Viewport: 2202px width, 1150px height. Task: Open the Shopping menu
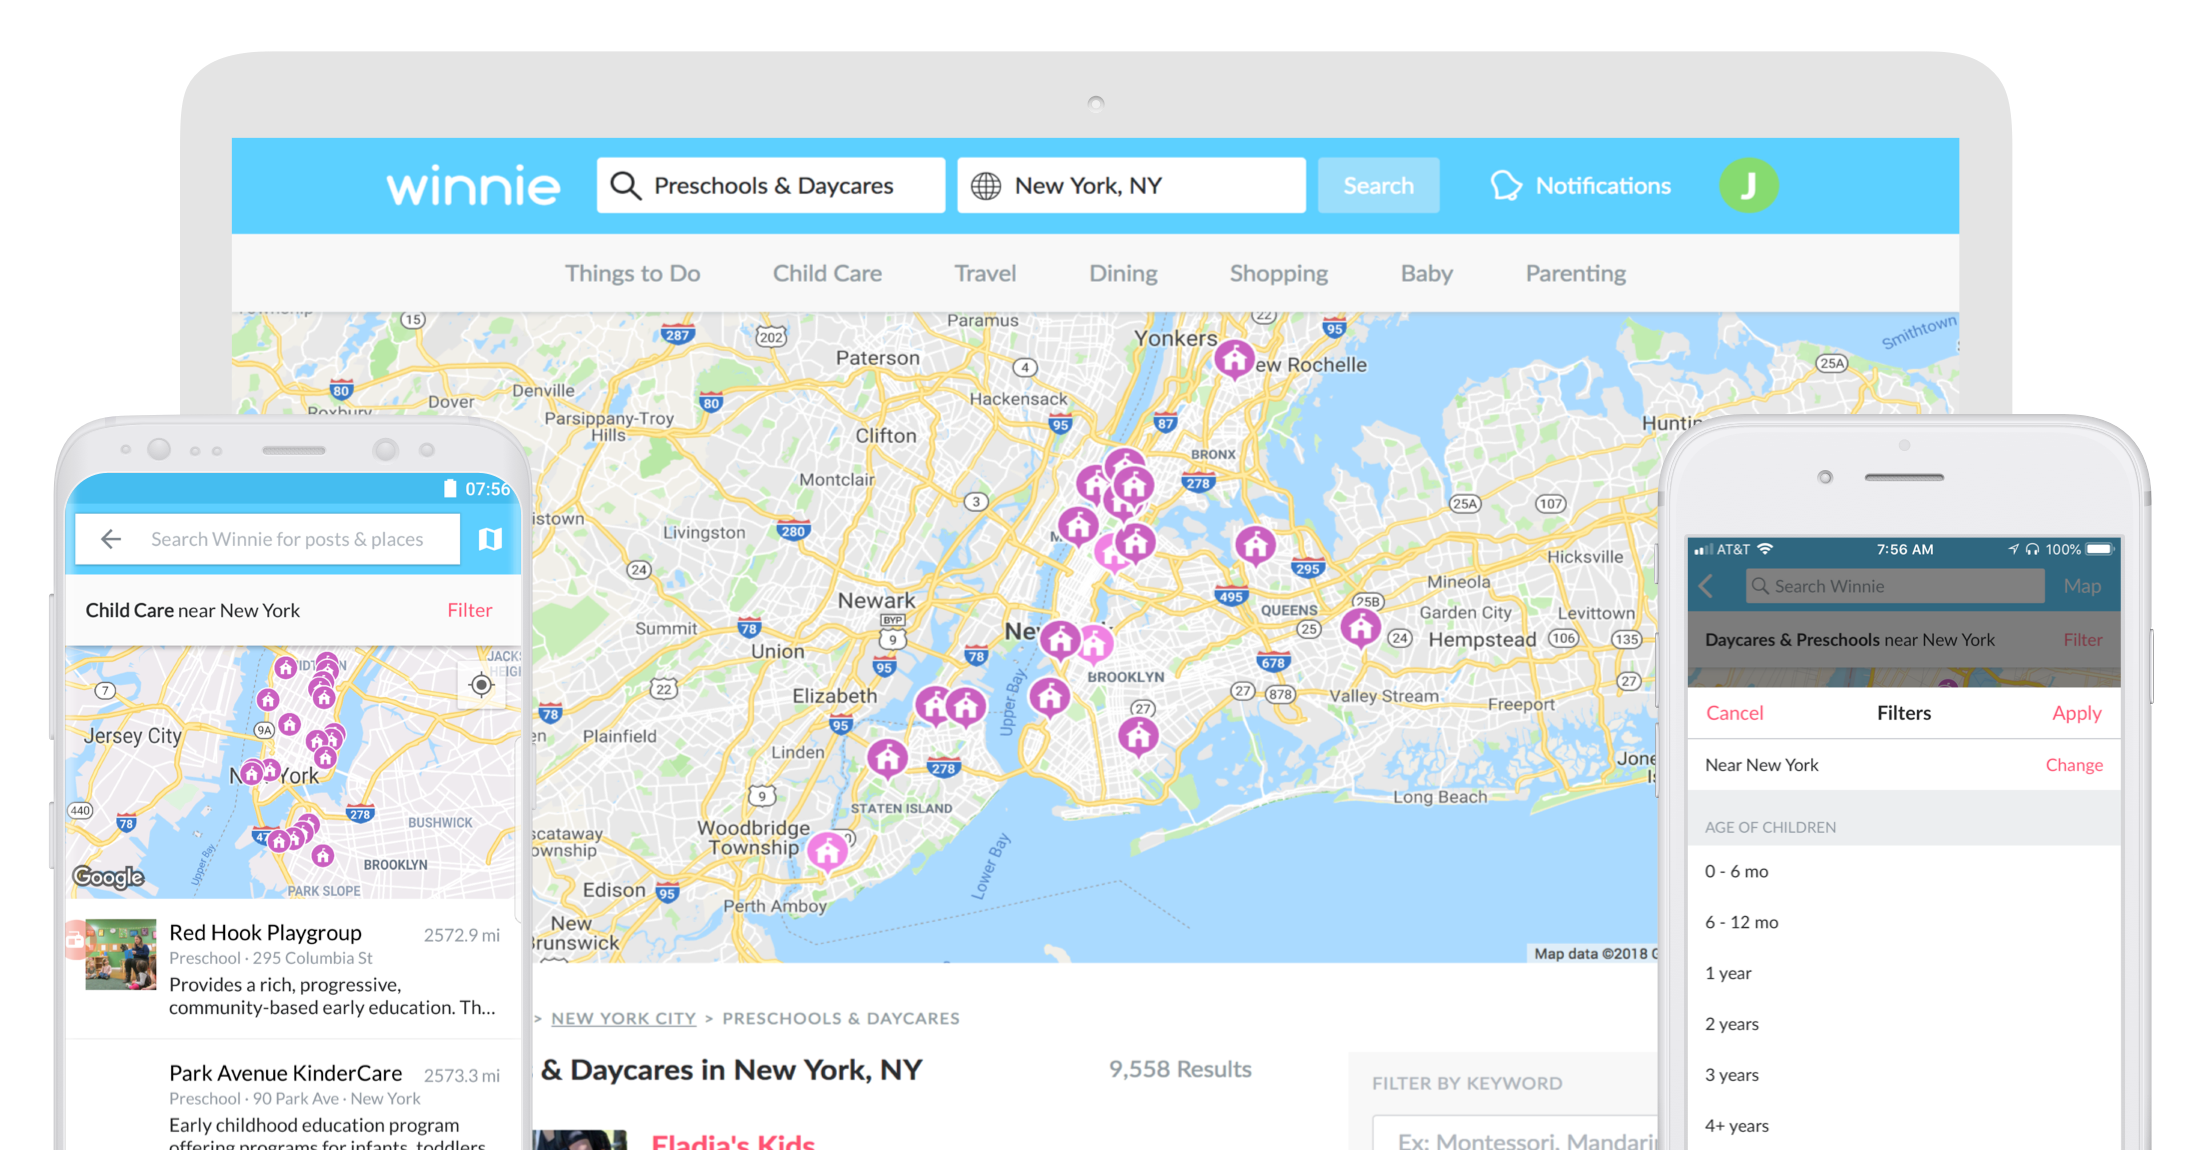coord(1279,273)
